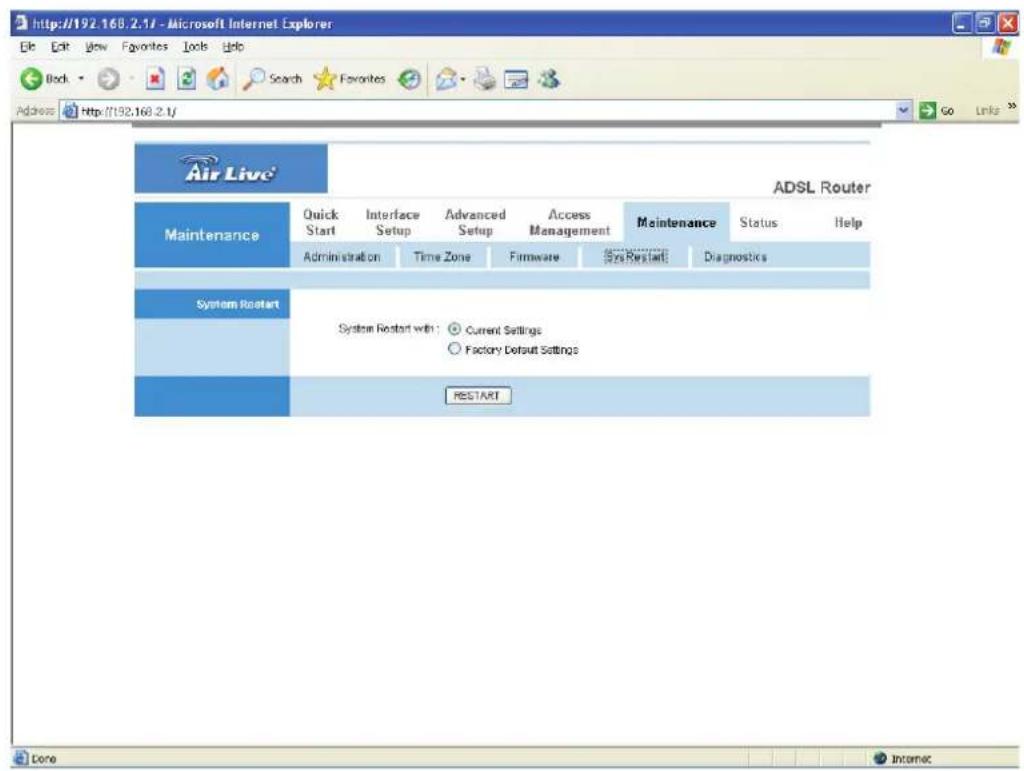This screenshot has width=1024, height=771.
Task: Open Search in toolbar
Action: [272, 79]
